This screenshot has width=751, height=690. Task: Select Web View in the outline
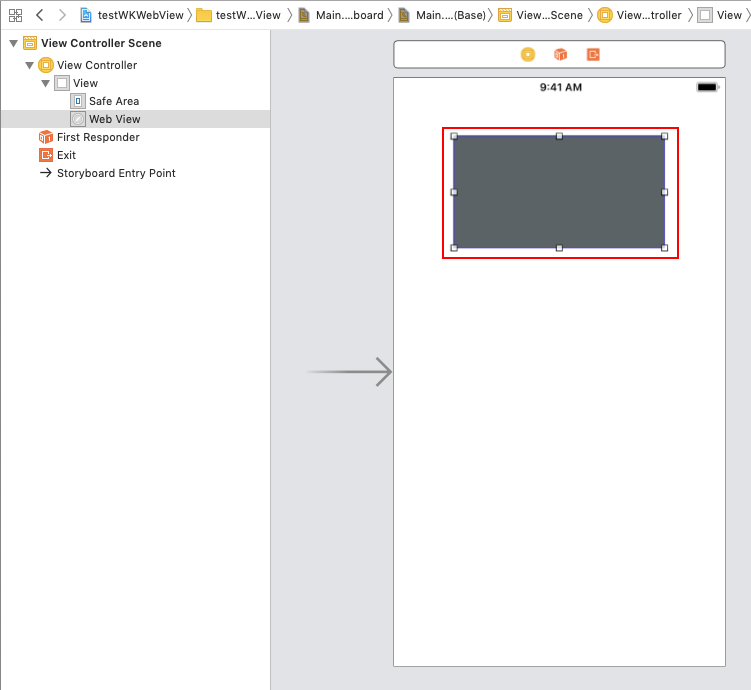click(136, 119)
